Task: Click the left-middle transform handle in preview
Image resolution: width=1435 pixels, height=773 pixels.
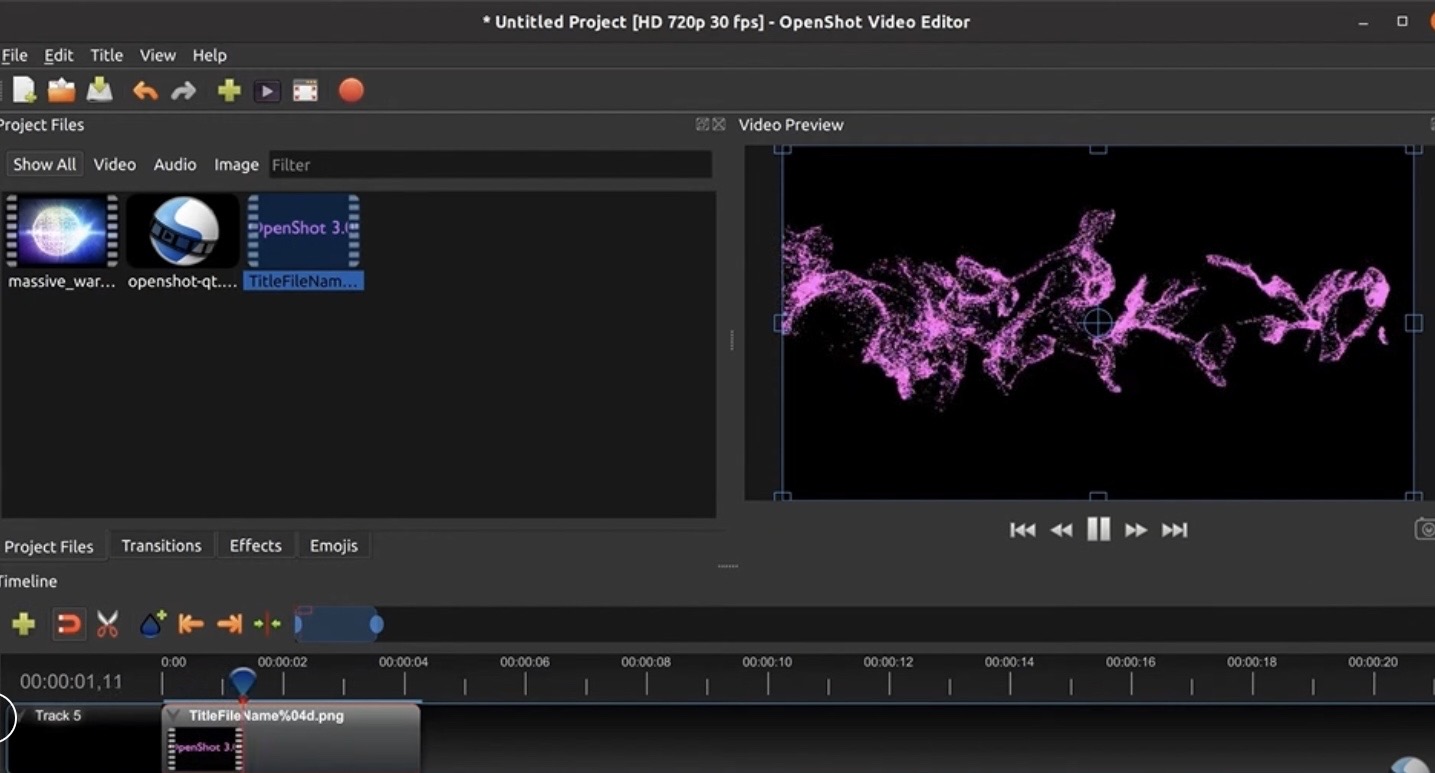Action: click(783, 322)
